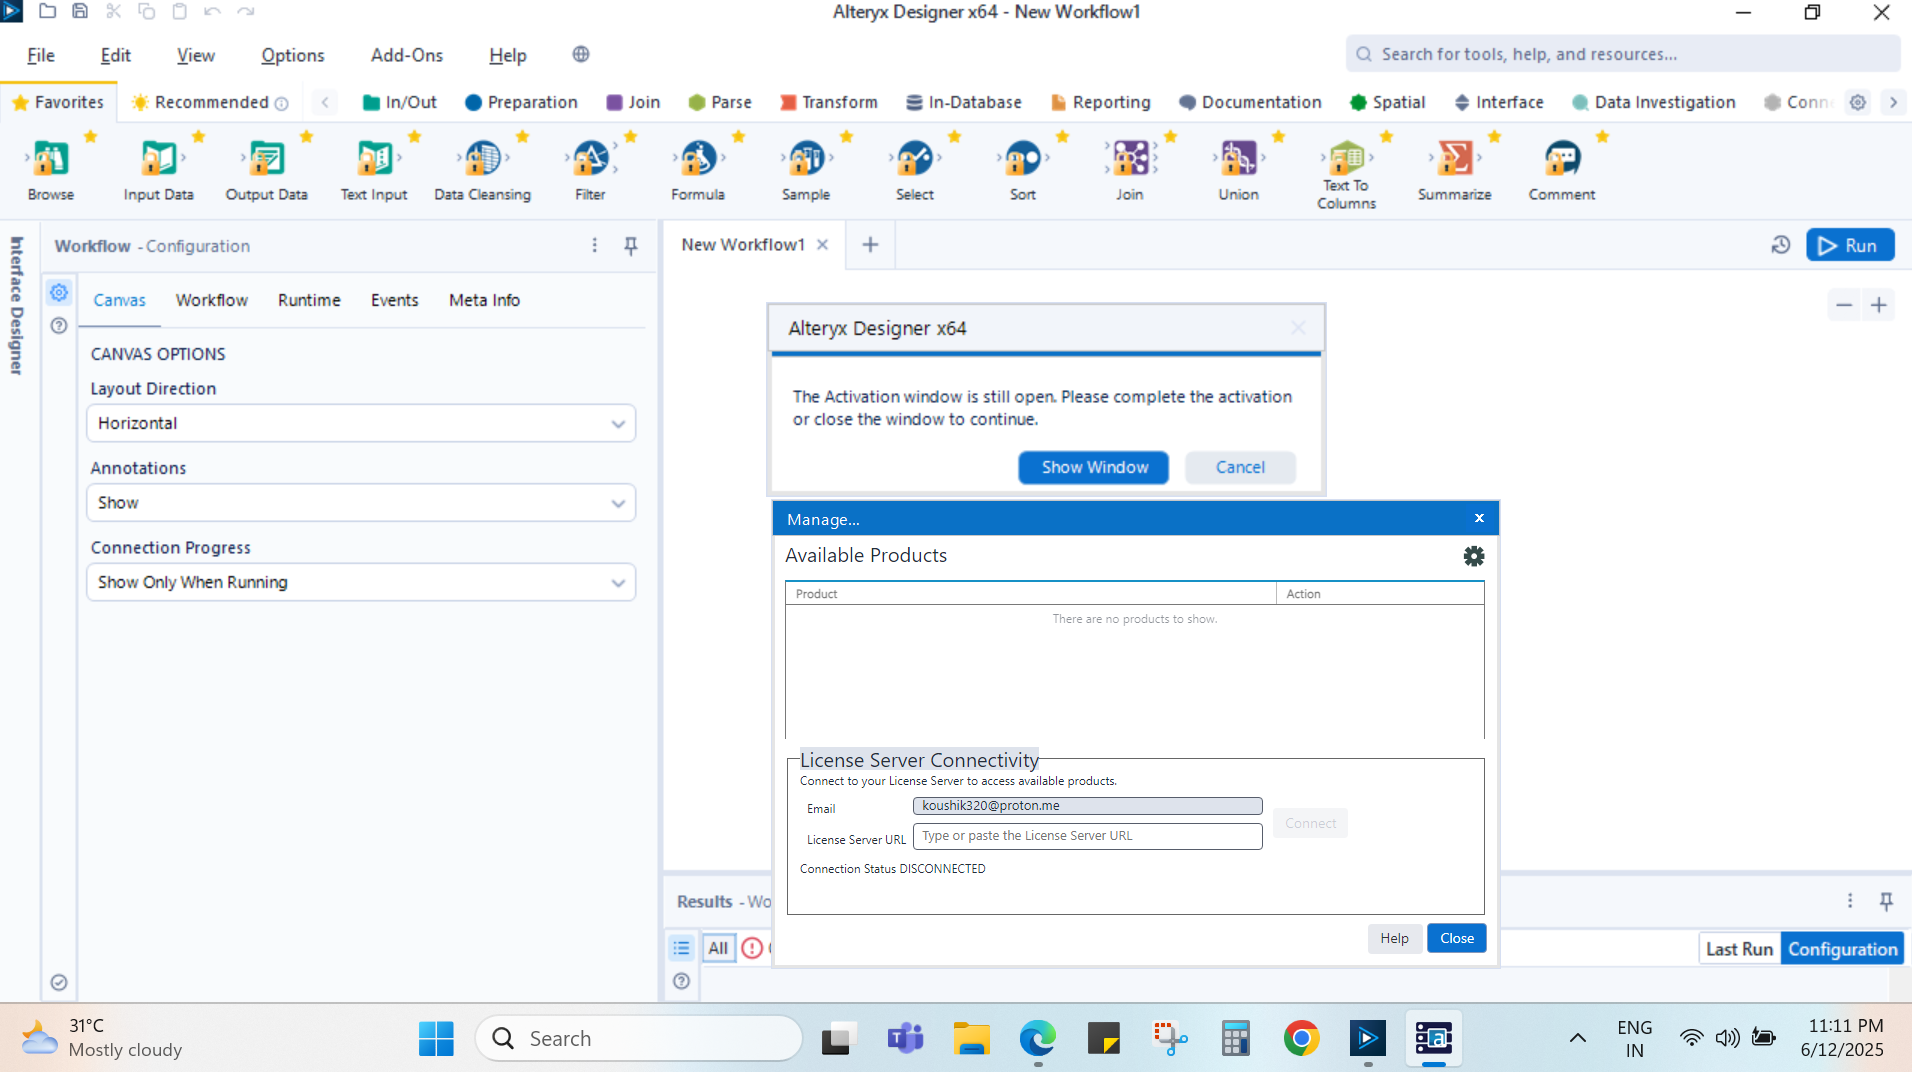Toggle favorite star on Browse tool
1912x1072 pixels.
90,136
